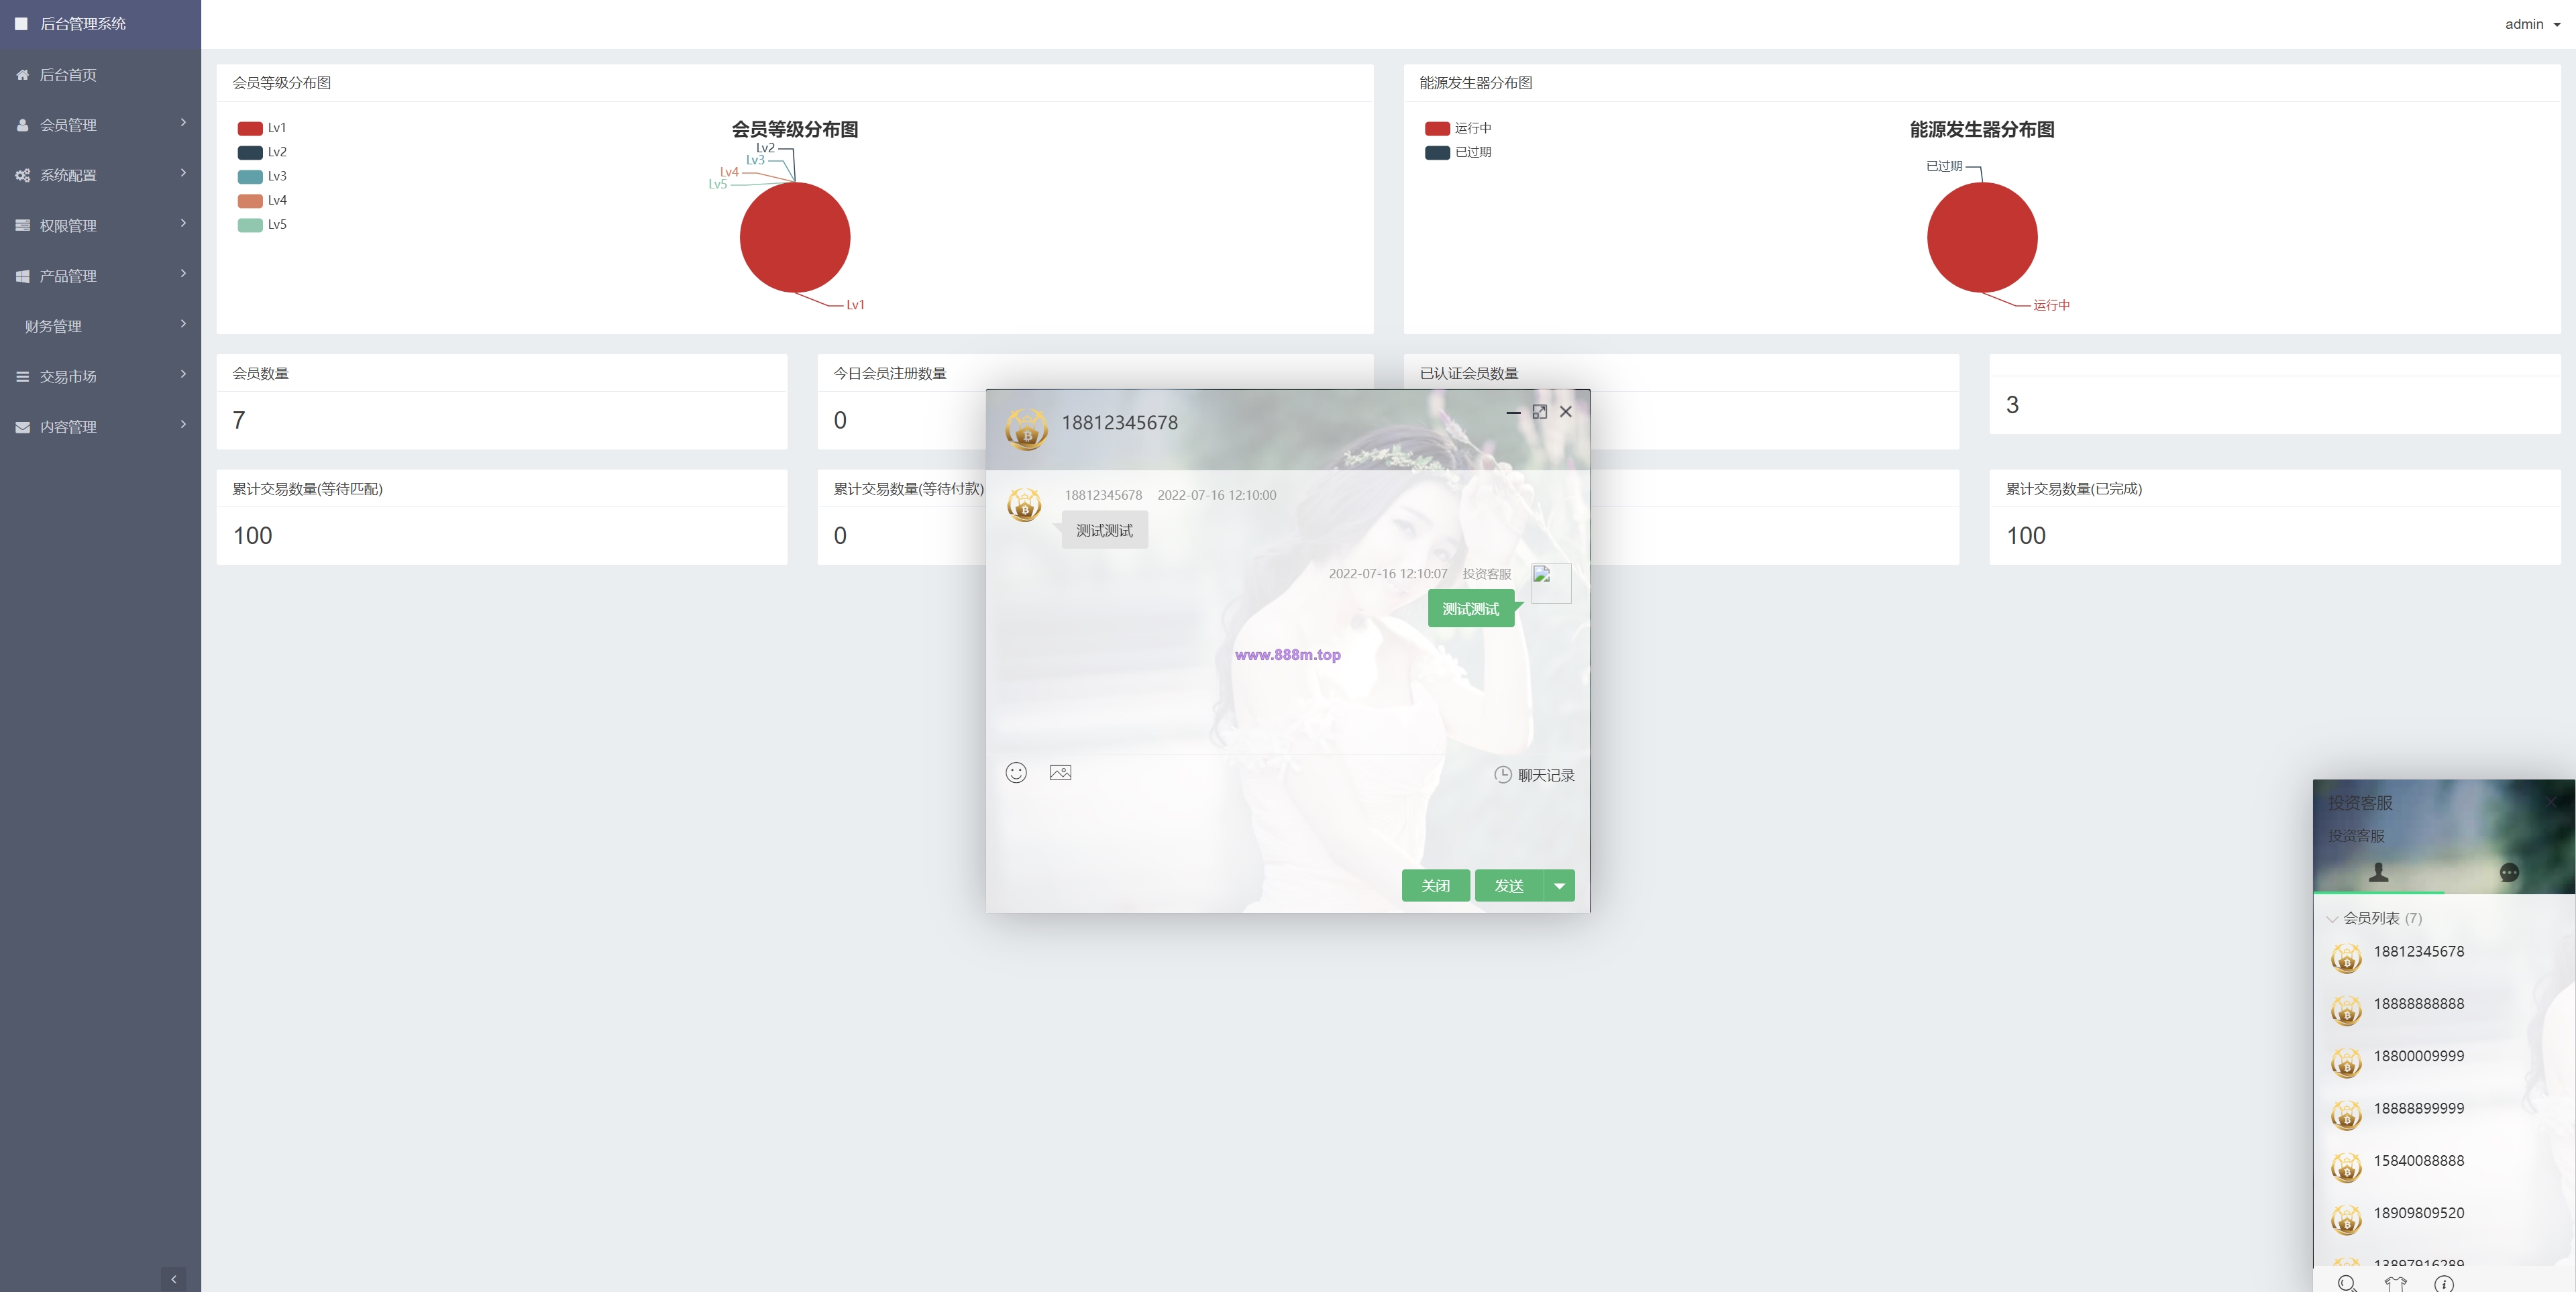Image resolution: width=2576 pixels, height=1292 pixels.
Task: Click the 发送 send button
Action: point(1509,885)
